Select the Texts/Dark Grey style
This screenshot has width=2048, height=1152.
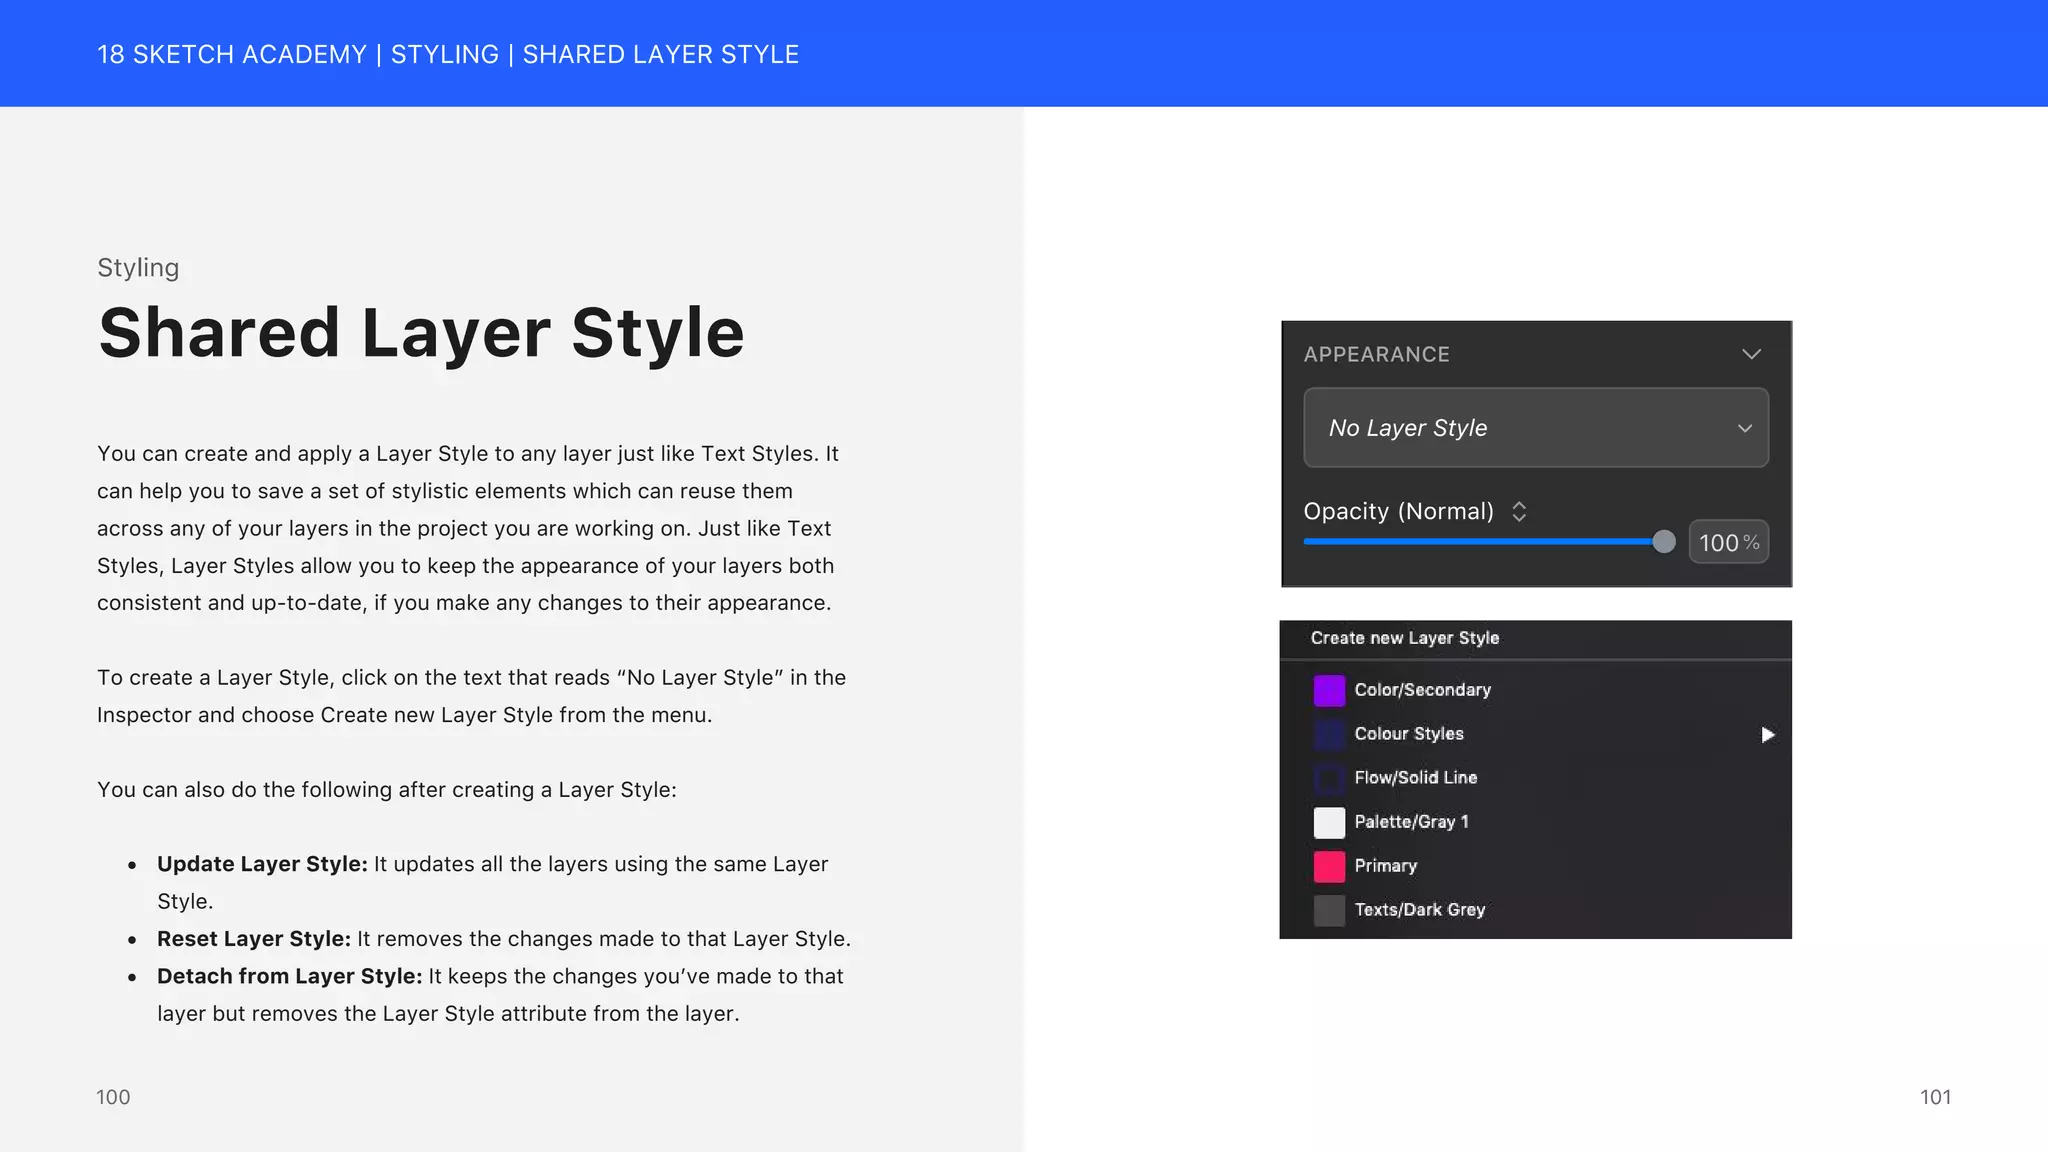coord(1536,910)
